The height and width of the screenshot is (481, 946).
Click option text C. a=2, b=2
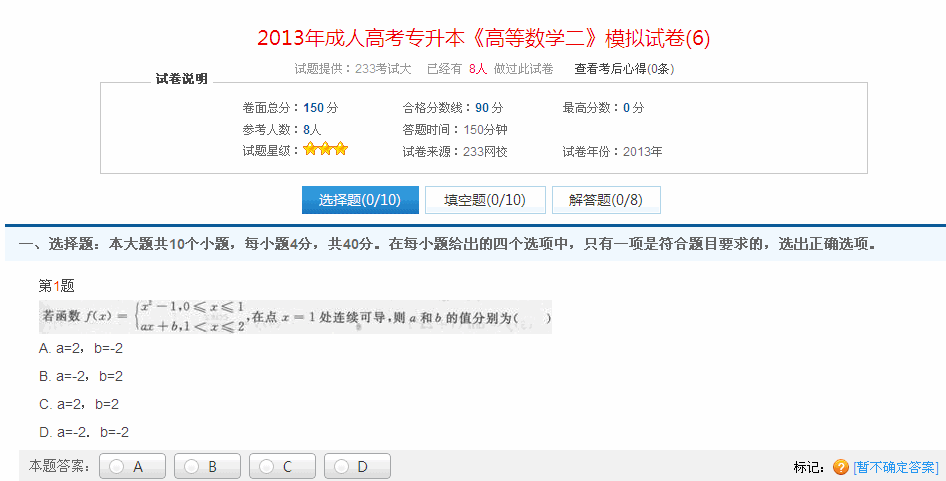(79, 404)
